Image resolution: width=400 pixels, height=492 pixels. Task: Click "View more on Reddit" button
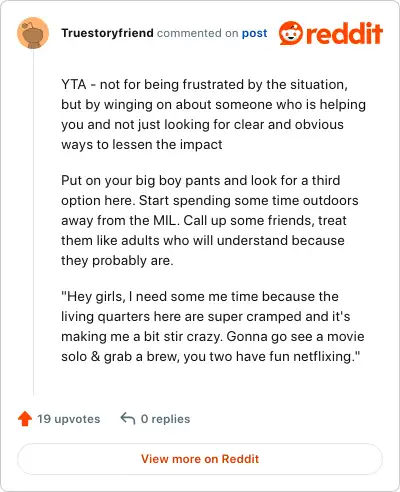pyautogui.click(x=200, y=459)
